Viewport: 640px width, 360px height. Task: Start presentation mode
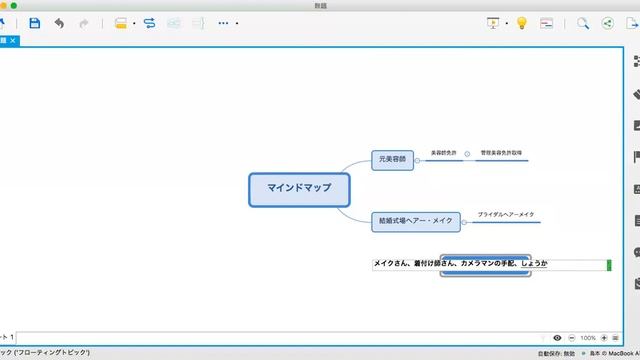click(x=493, y=23)
